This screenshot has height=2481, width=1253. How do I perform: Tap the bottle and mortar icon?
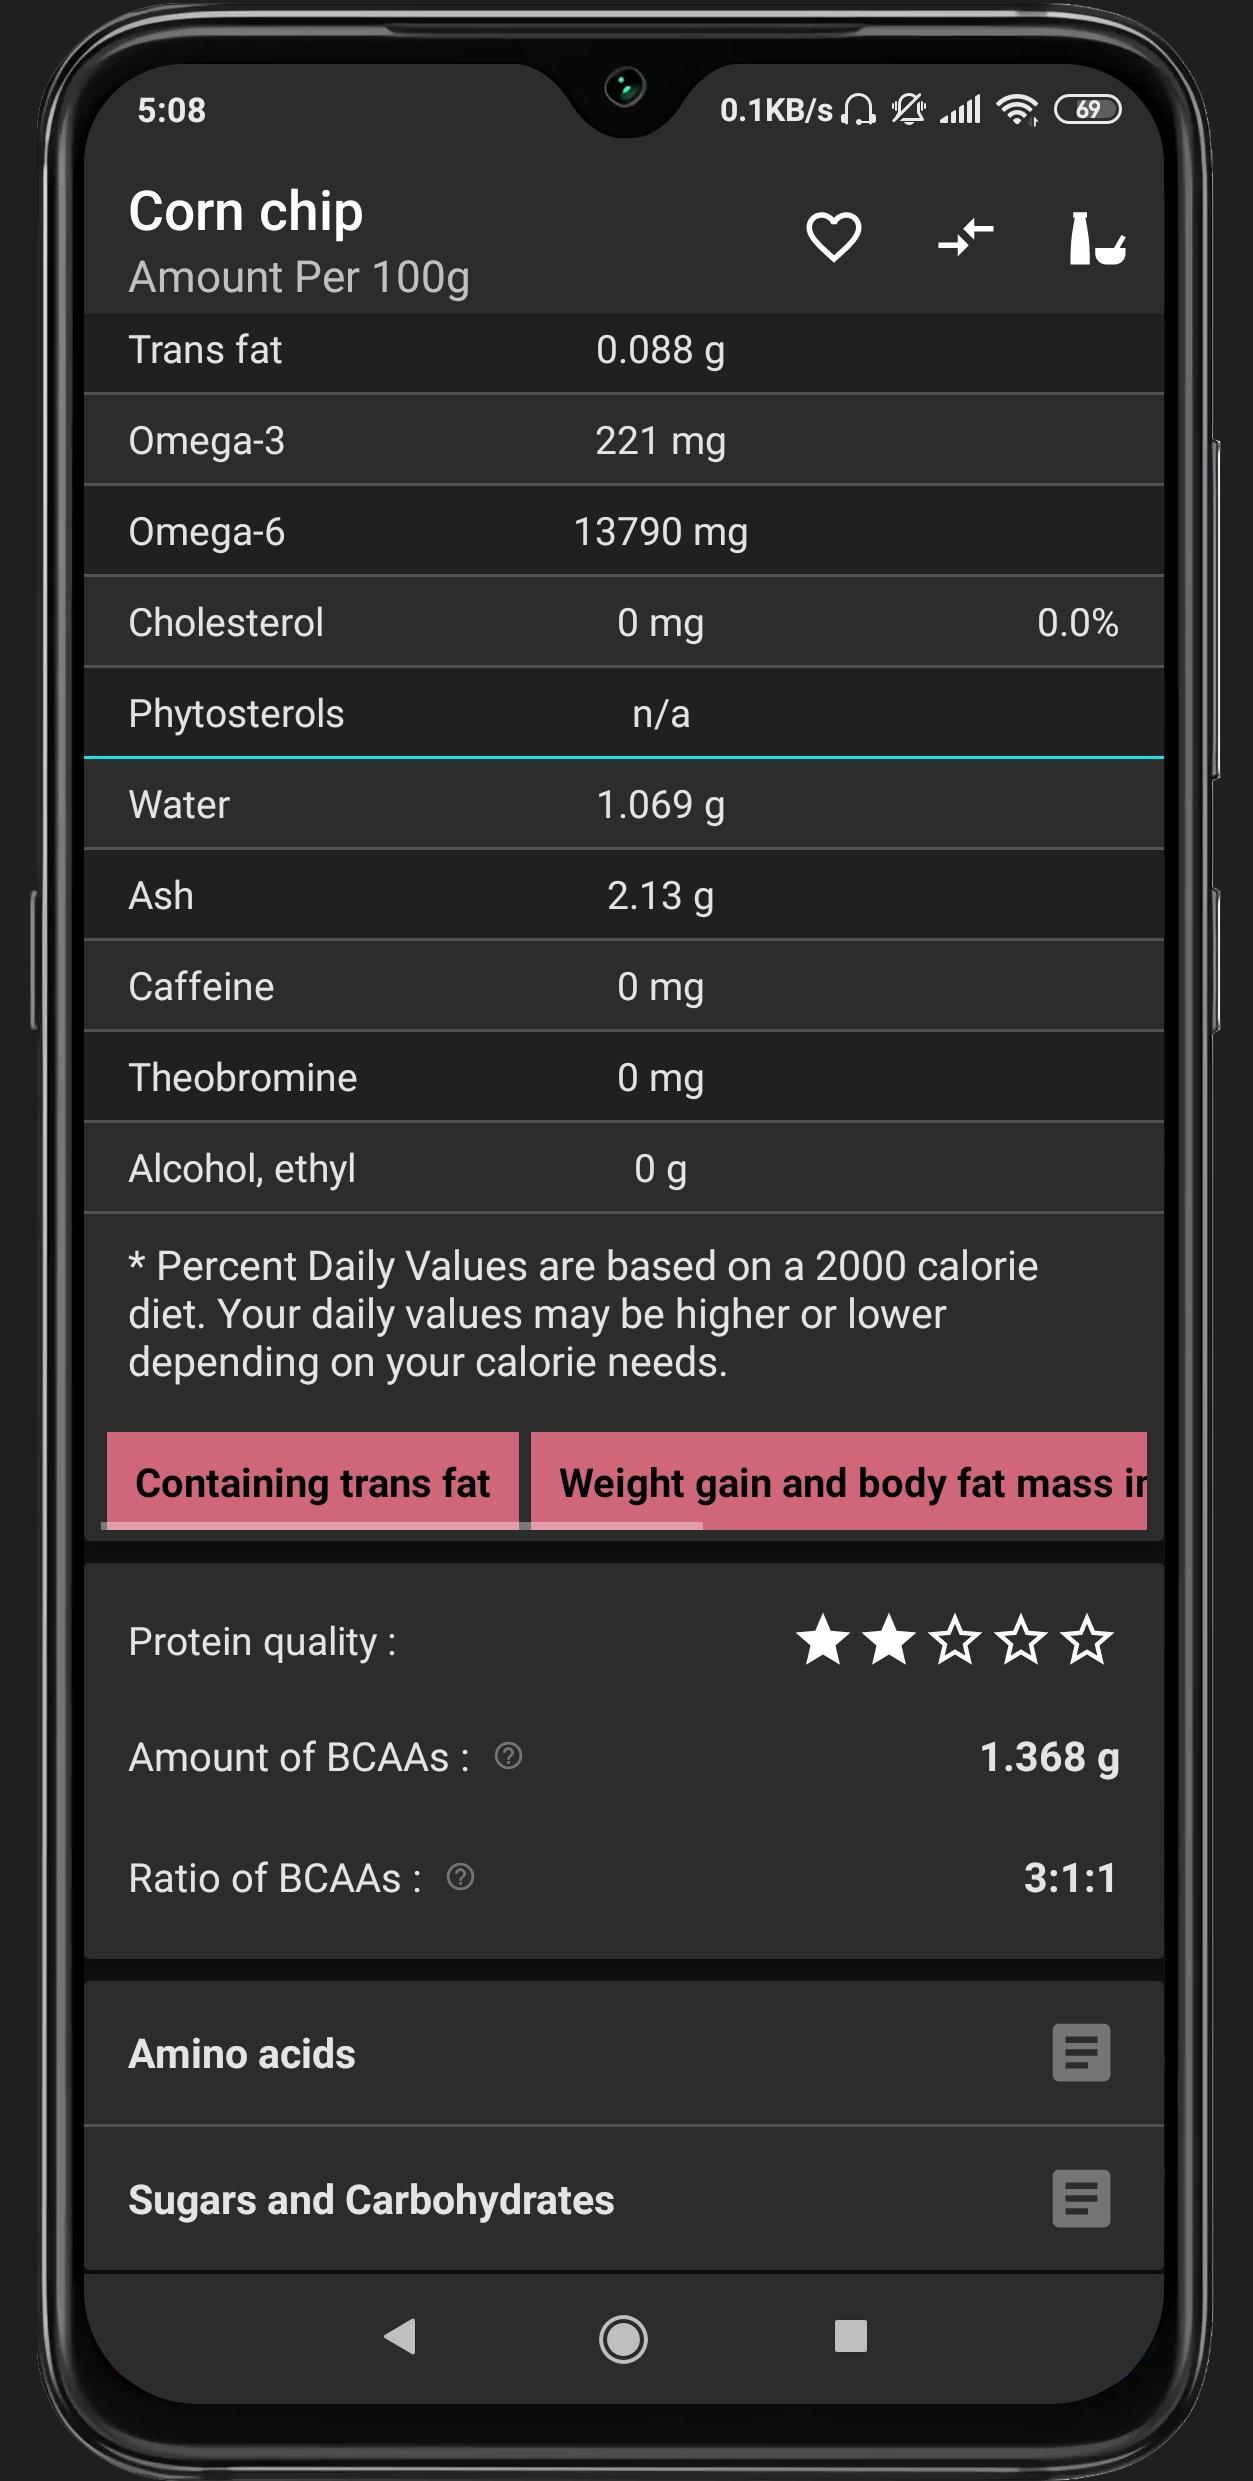[x=1097, y=238]
